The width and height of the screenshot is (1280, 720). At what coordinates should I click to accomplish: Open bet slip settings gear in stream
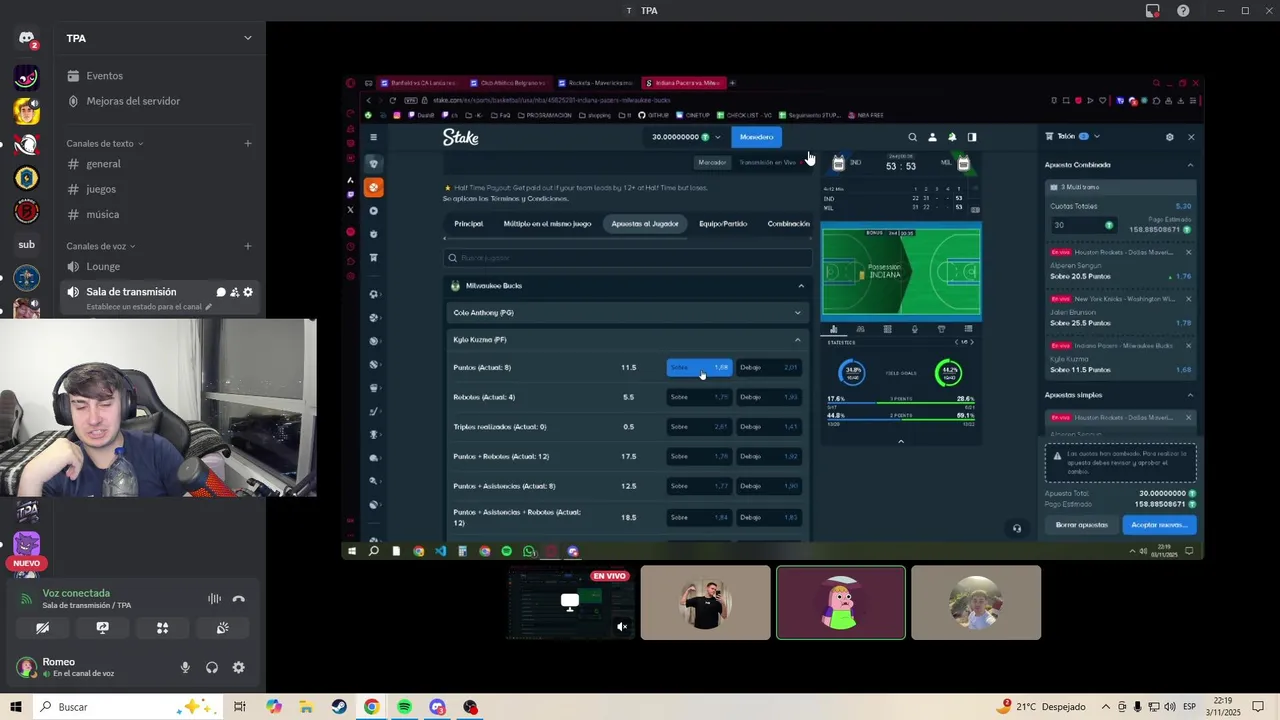click(1169, 137)
